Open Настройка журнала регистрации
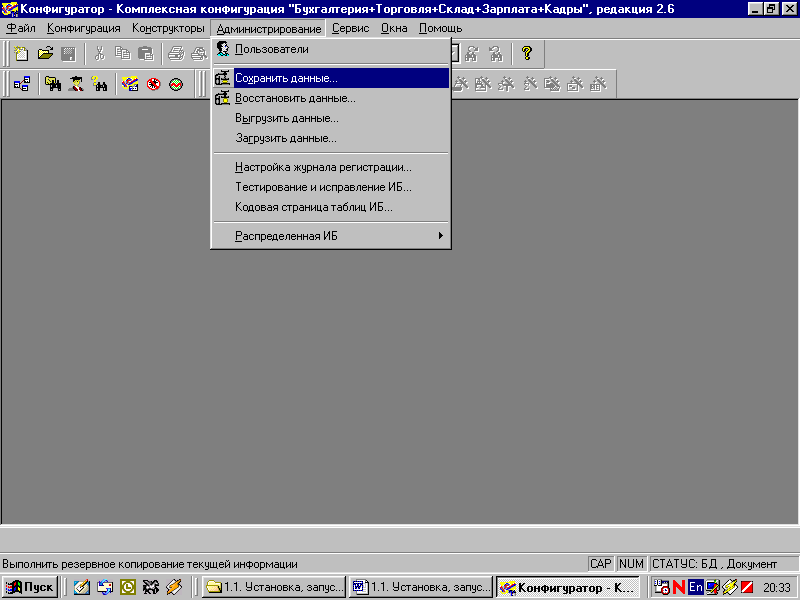 [331, 167]
